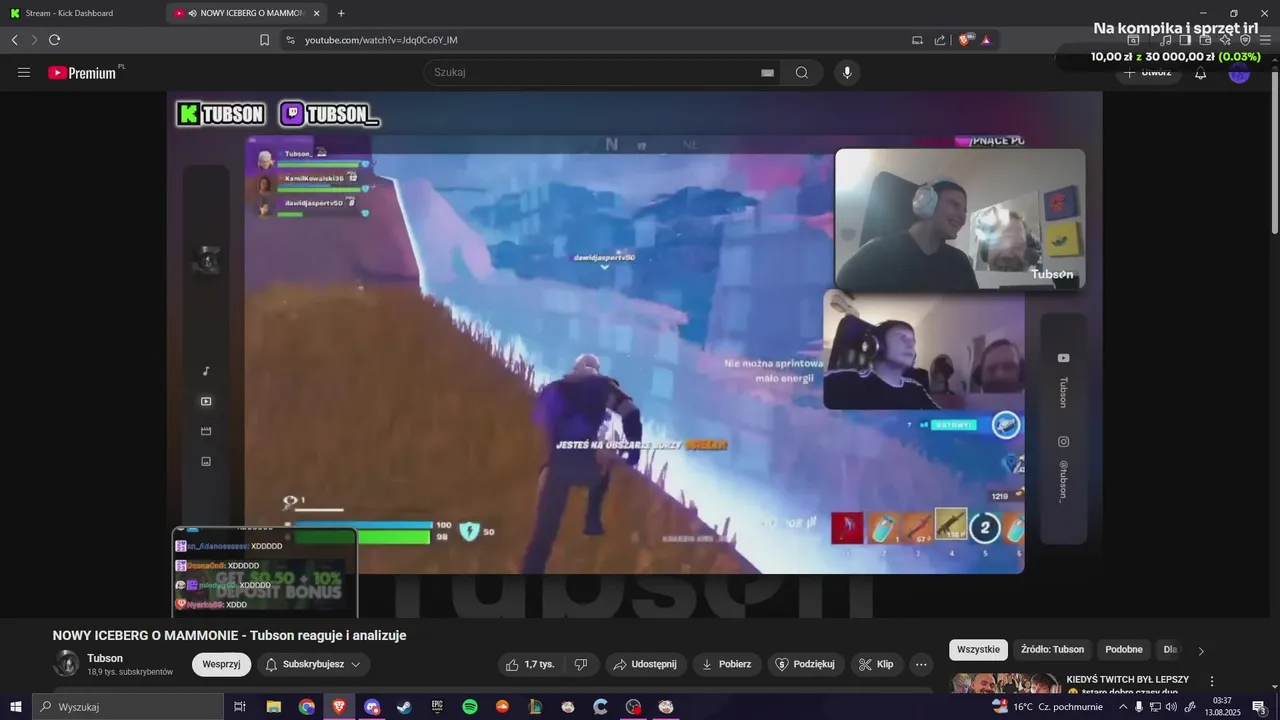Dislike the video with thumbs-down

(580, 664)
